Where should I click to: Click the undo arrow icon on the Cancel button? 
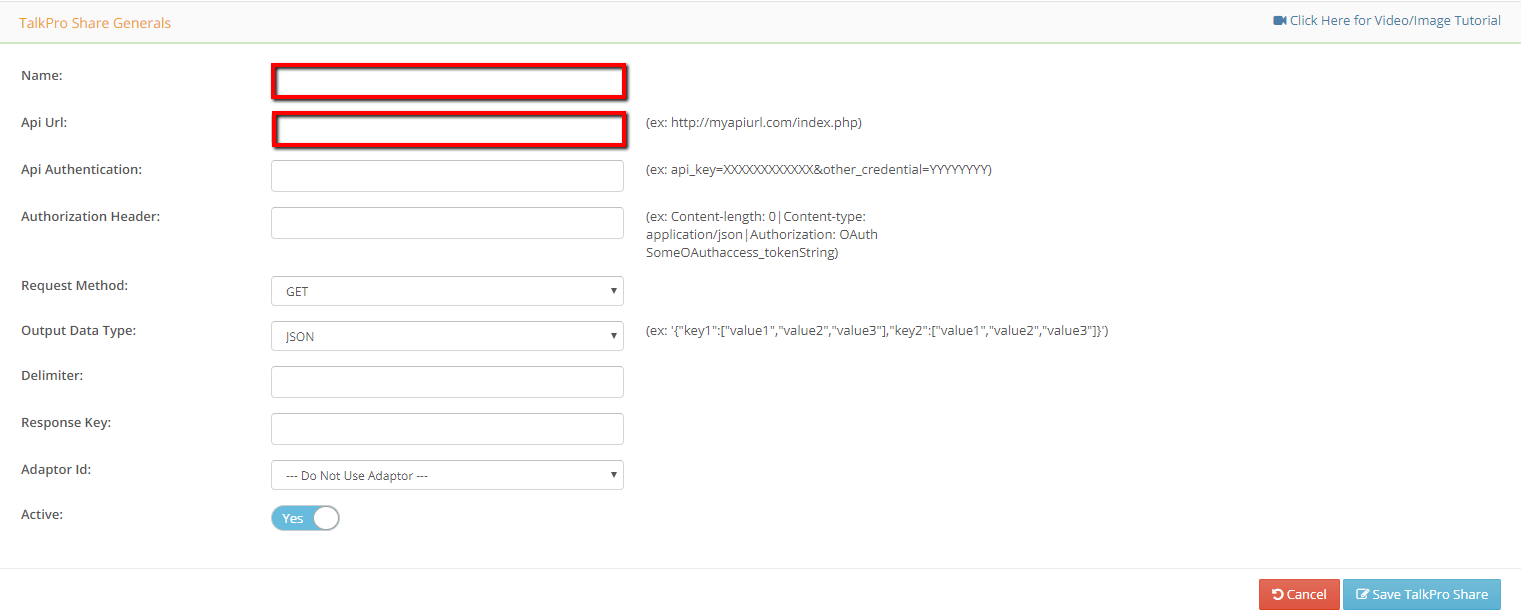(1277, 595)
